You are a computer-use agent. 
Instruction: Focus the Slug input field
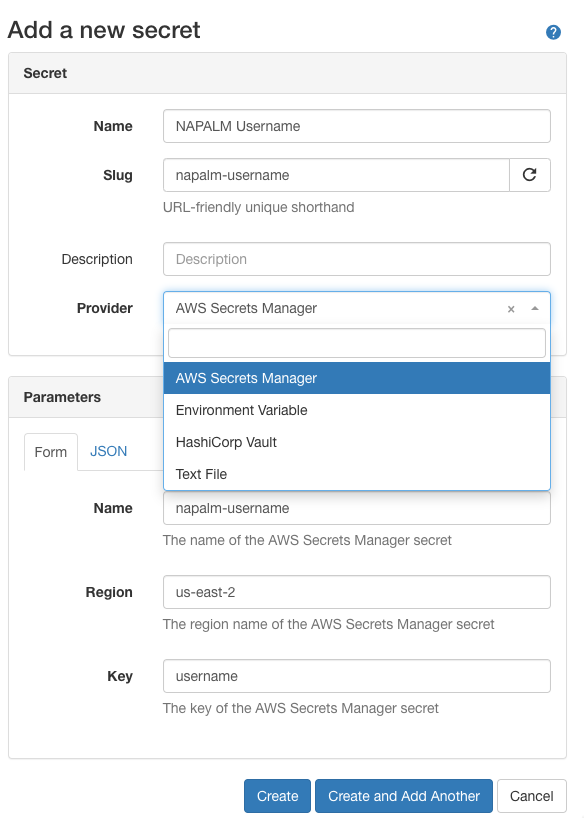point(336,175)
